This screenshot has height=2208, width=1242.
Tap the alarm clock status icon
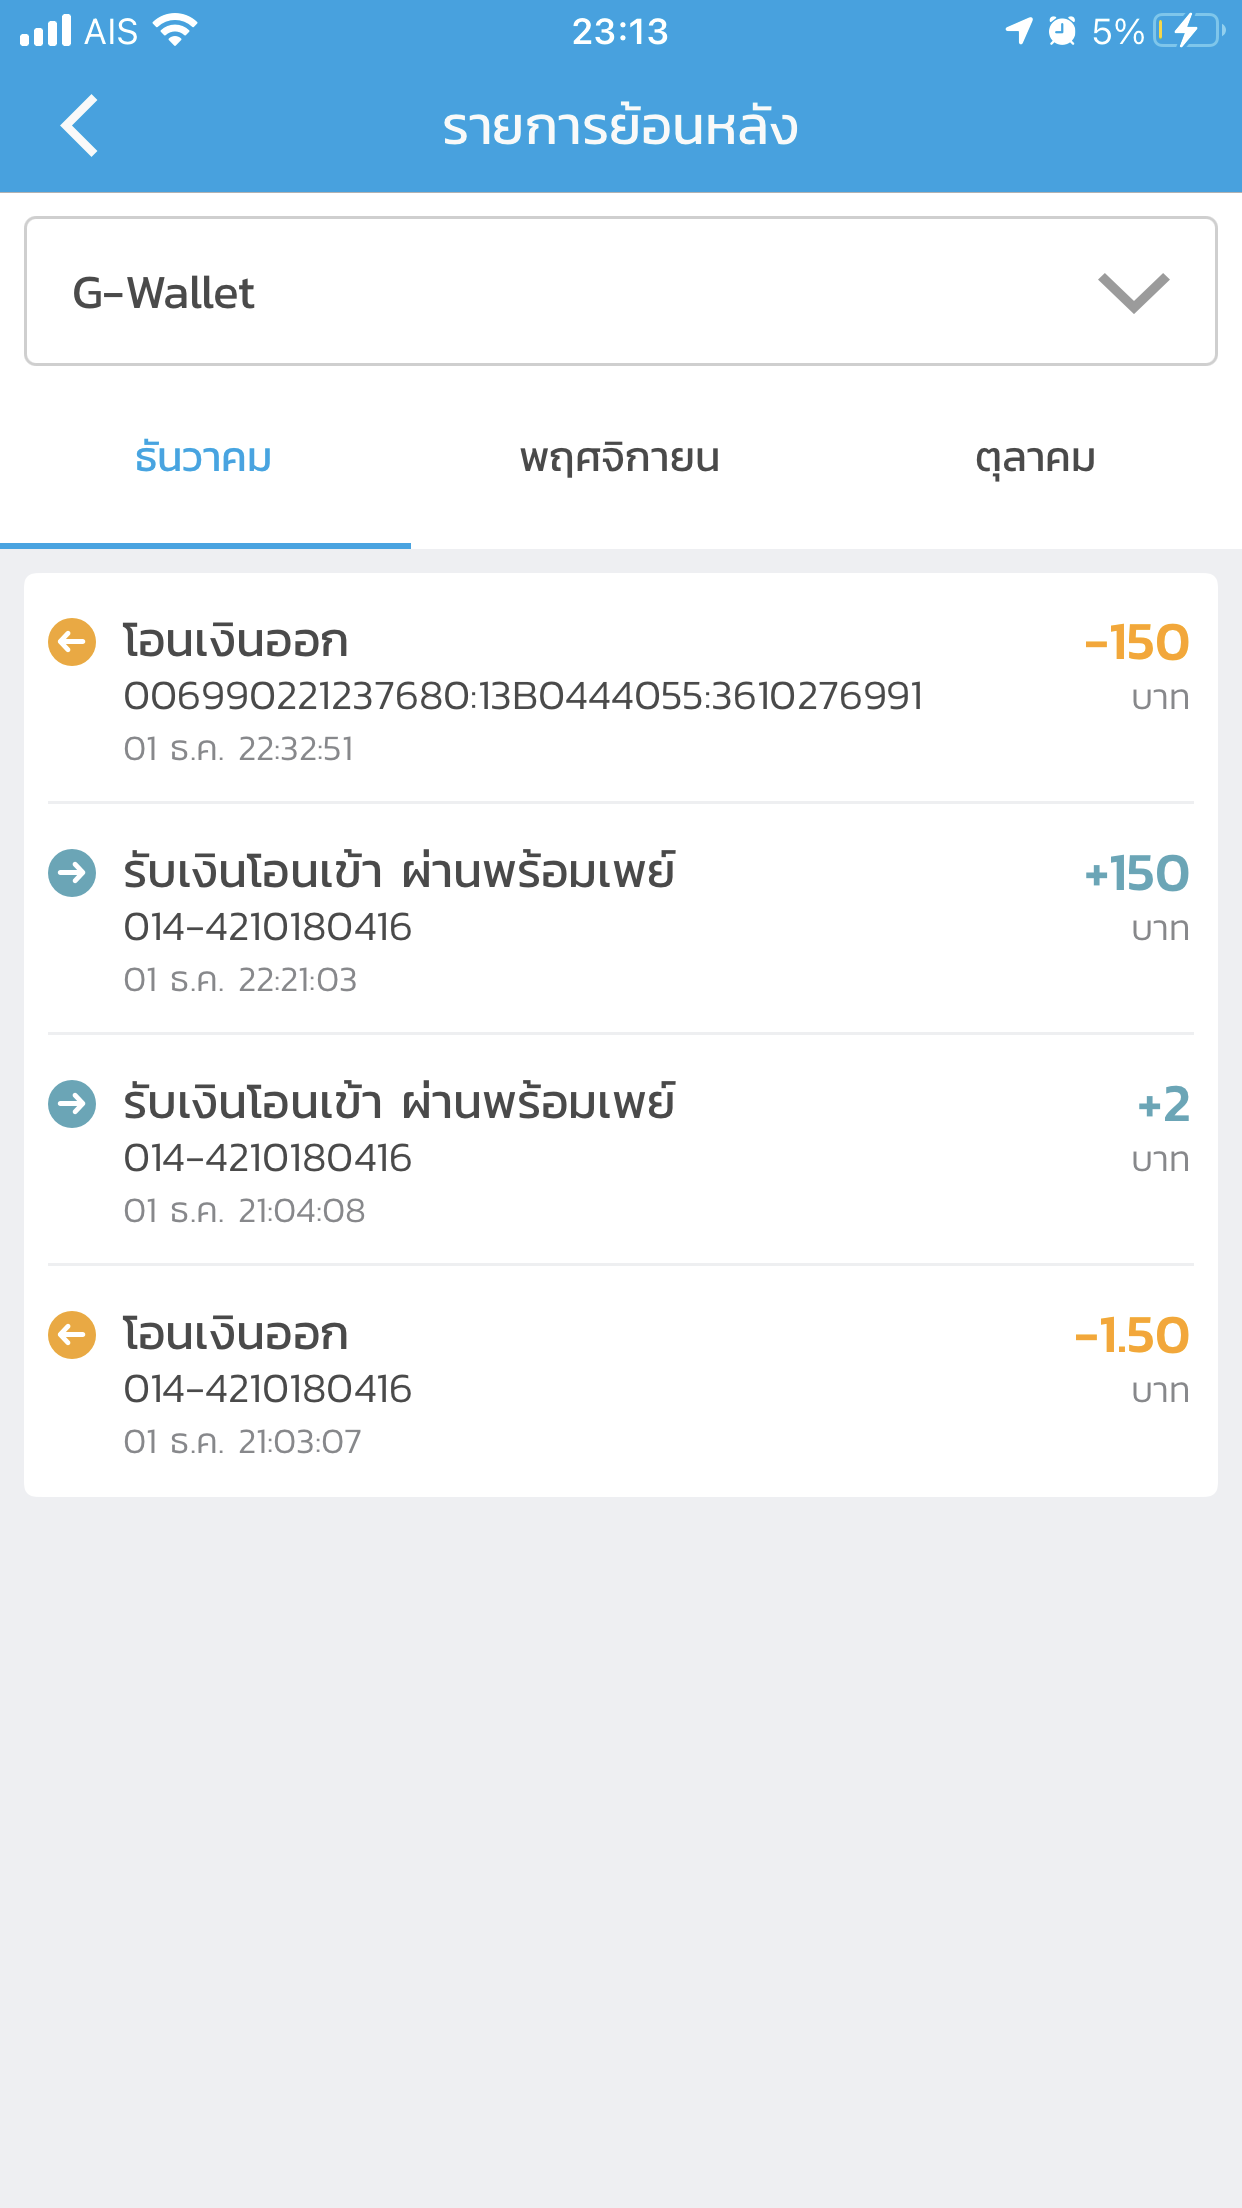click(x=1062, y=31)
